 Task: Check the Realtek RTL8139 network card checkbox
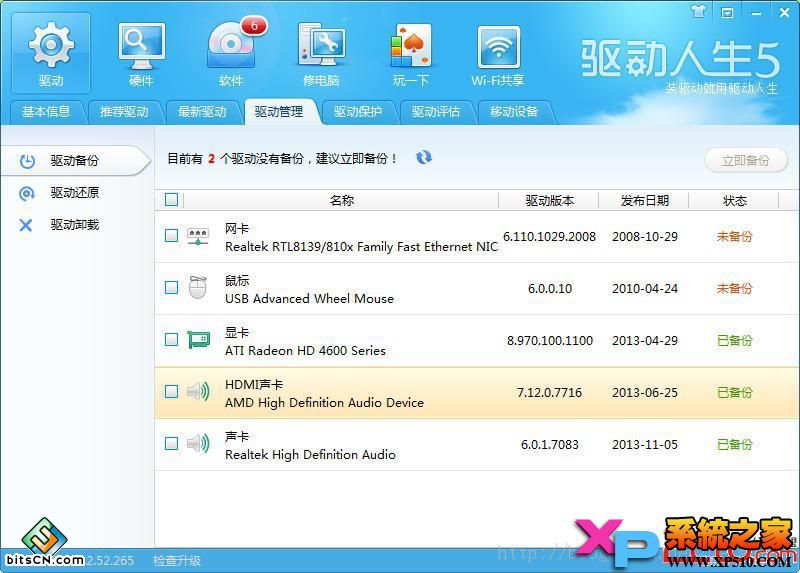click(x=171, y=236)
